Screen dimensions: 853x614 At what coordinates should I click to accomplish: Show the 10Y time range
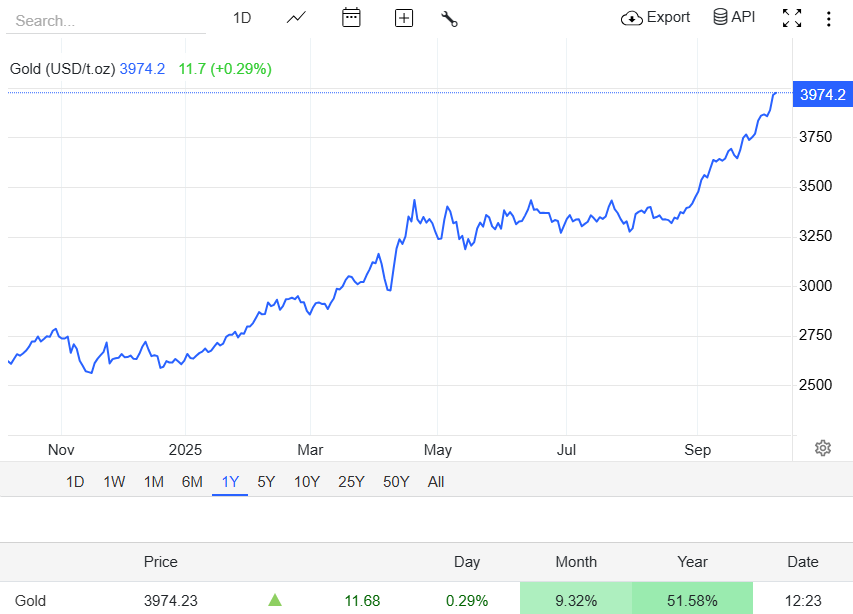click(307, 482)
